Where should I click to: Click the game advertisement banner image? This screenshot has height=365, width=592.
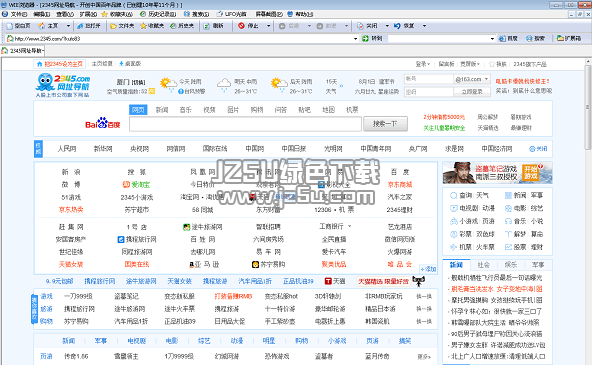tap(497, 172)
